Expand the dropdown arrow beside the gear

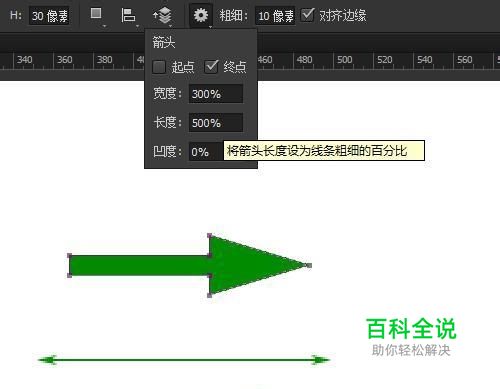click(210, 26)
